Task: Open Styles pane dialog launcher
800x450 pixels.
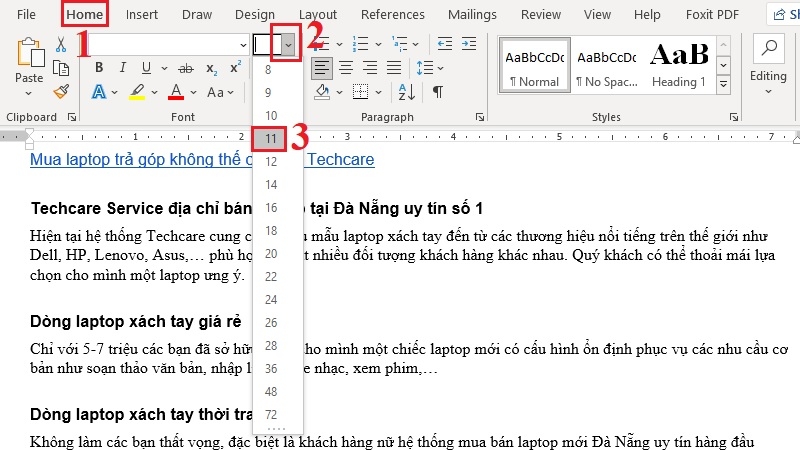Action: tap(734, 117)
